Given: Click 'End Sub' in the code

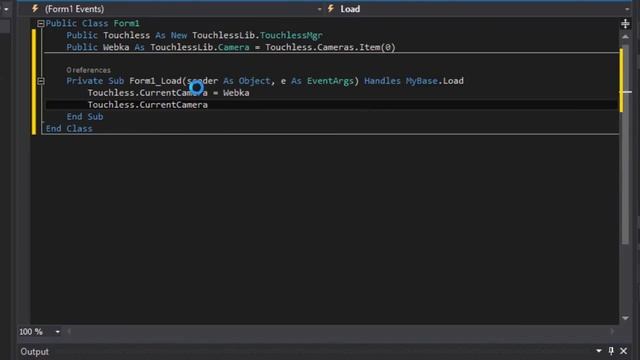Looking at the screenshot, I should [85, 117].
